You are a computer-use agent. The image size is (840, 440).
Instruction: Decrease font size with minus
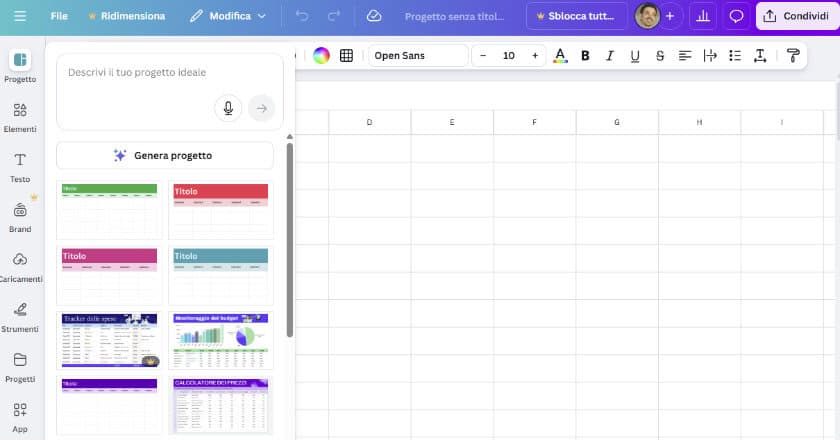pyautogui.click(x=483, y=55)
